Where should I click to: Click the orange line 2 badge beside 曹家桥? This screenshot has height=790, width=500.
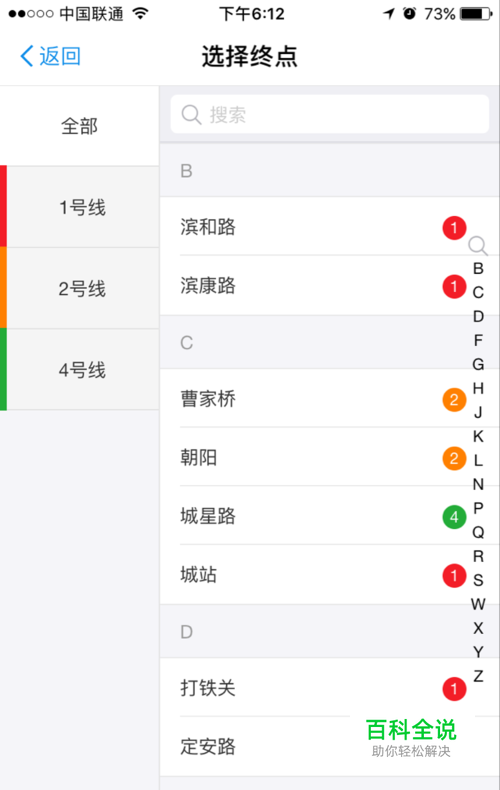pyautogui.click(x=454, y=400)
